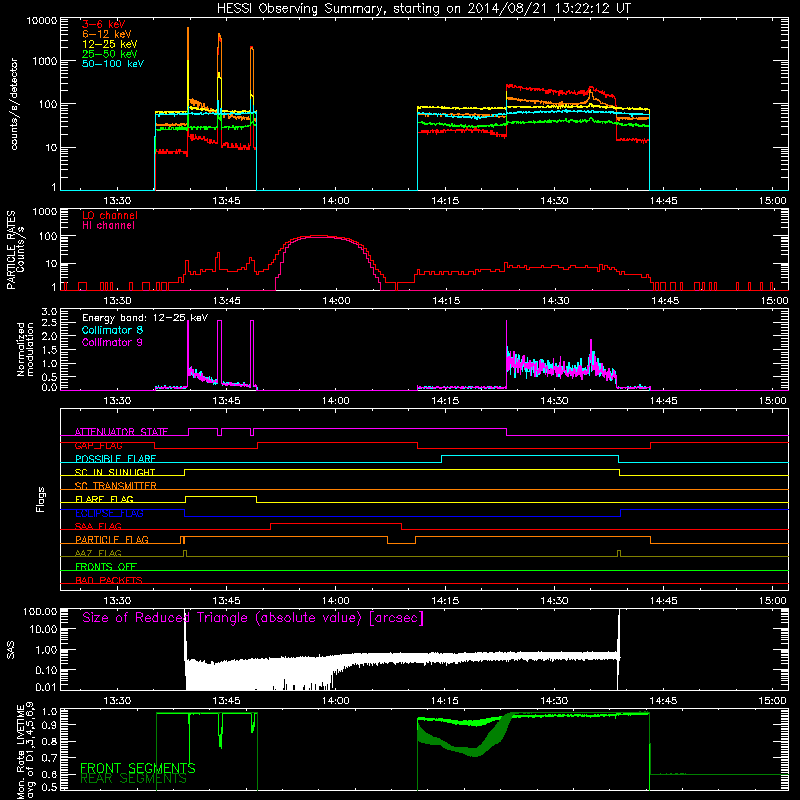This screenshot has height=800, width=800.
Task: Click the 'FRONT SEGMENTS' legend label
Action: (138, 768)
